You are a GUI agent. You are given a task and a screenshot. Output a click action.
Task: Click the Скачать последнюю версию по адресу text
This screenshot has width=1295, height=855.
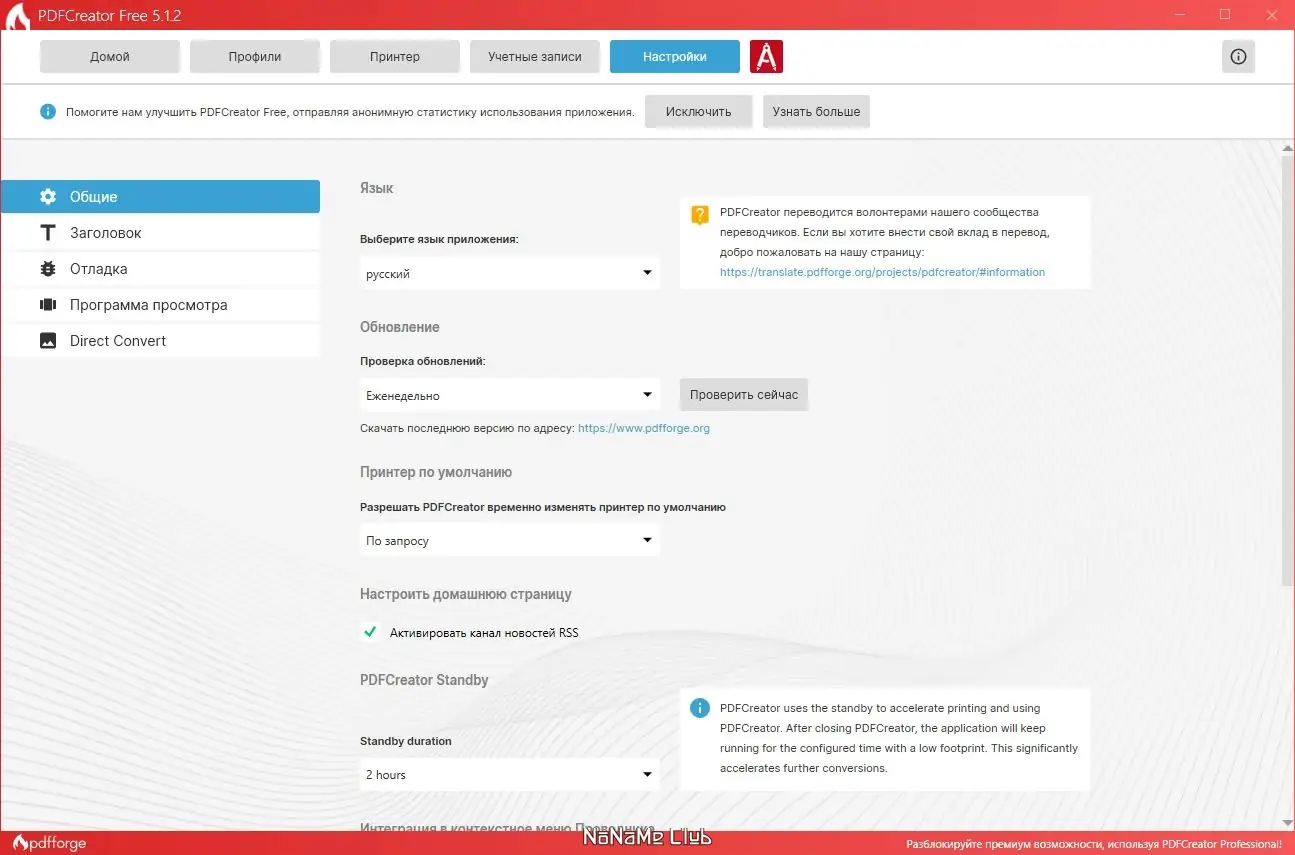(467, 428)
